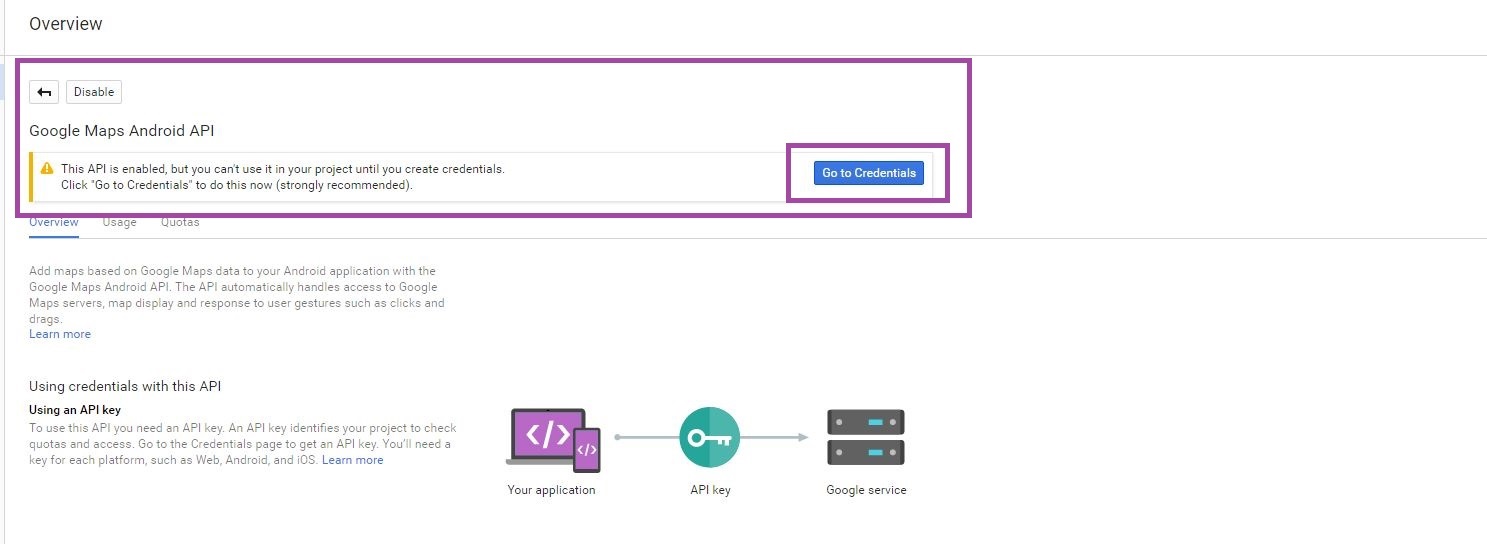Select the Overview tab

click(x=54, y=222)
